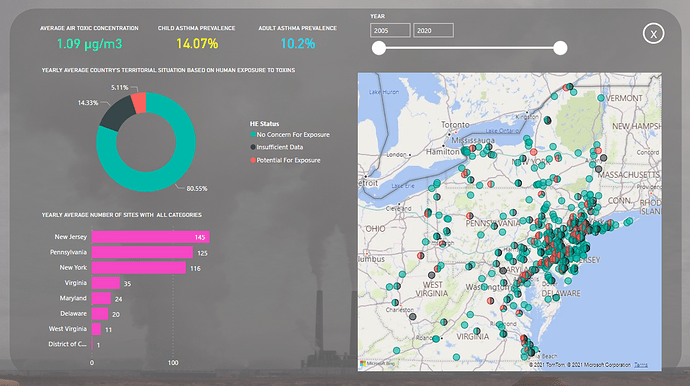Viewport: 690px width, 386px height.
Task: Select the left handle of the year slider
Action: click(x=379, y=48)
